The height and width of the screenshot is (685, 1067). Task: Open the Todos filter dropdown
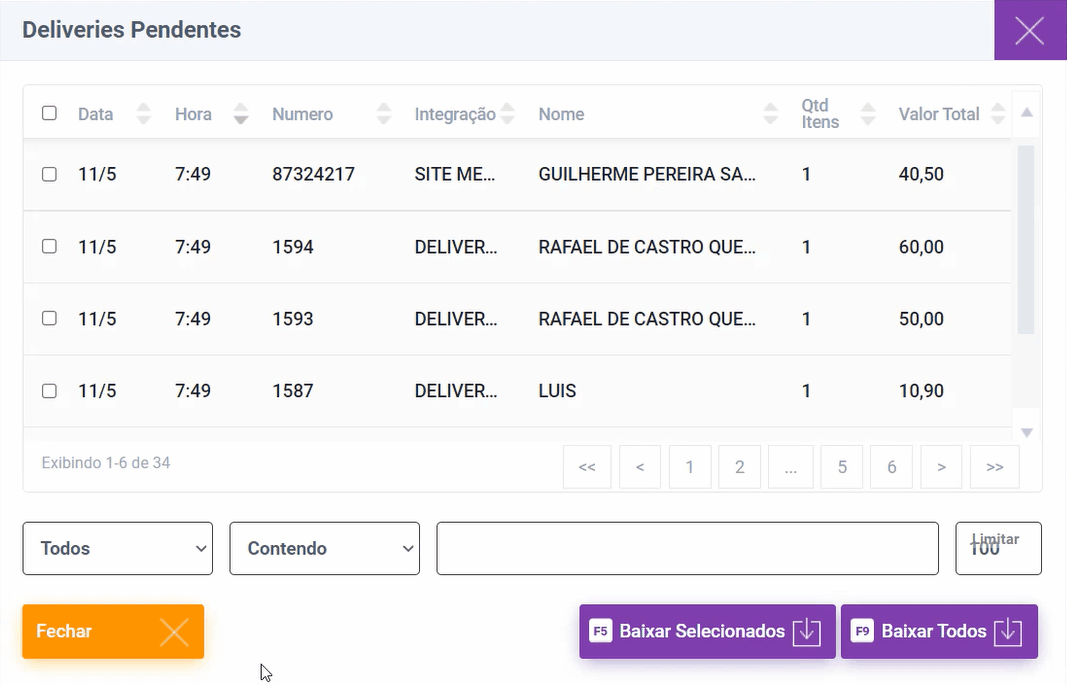[118, 548]
